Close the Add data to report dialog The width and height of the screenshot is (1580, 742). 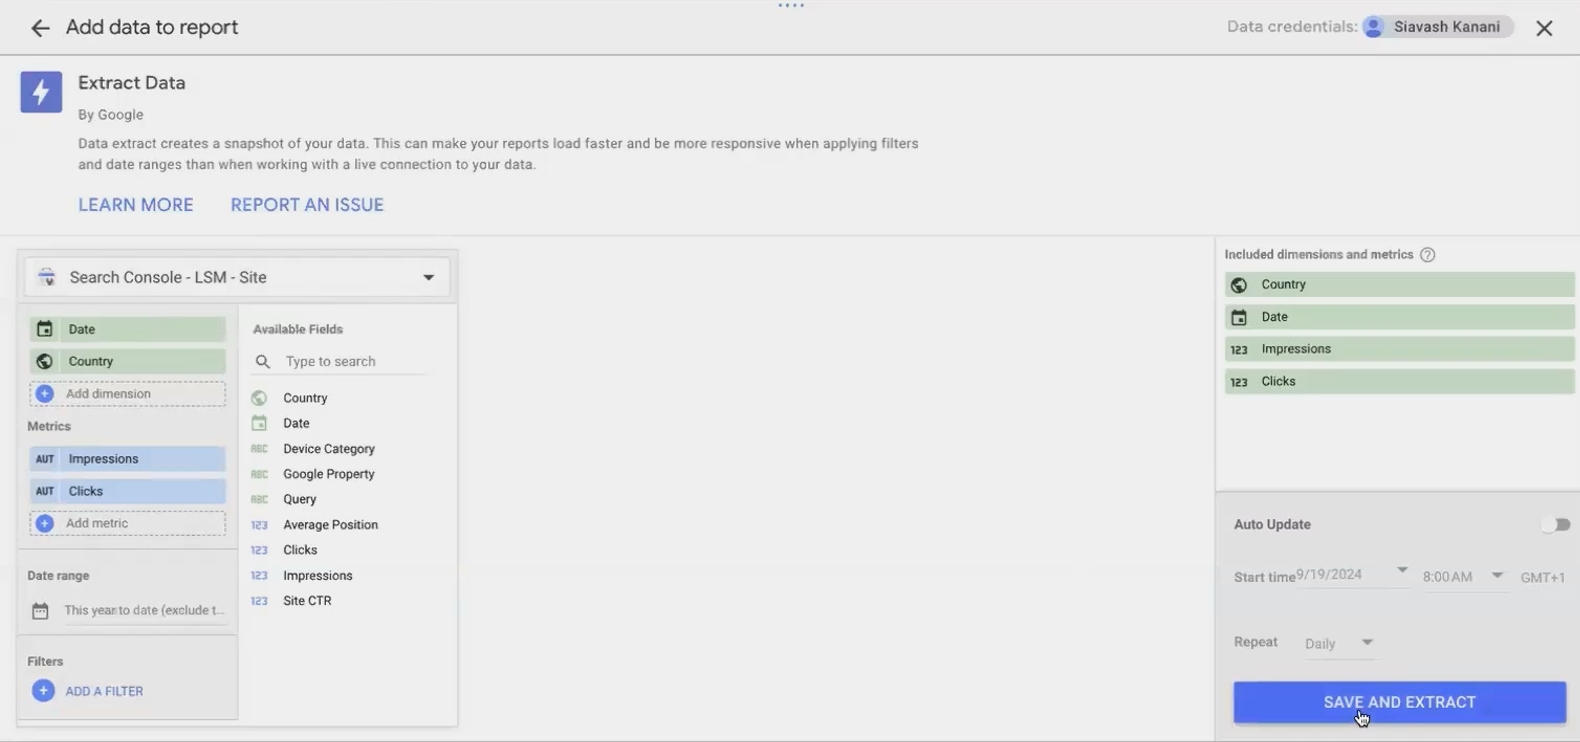1544,28
